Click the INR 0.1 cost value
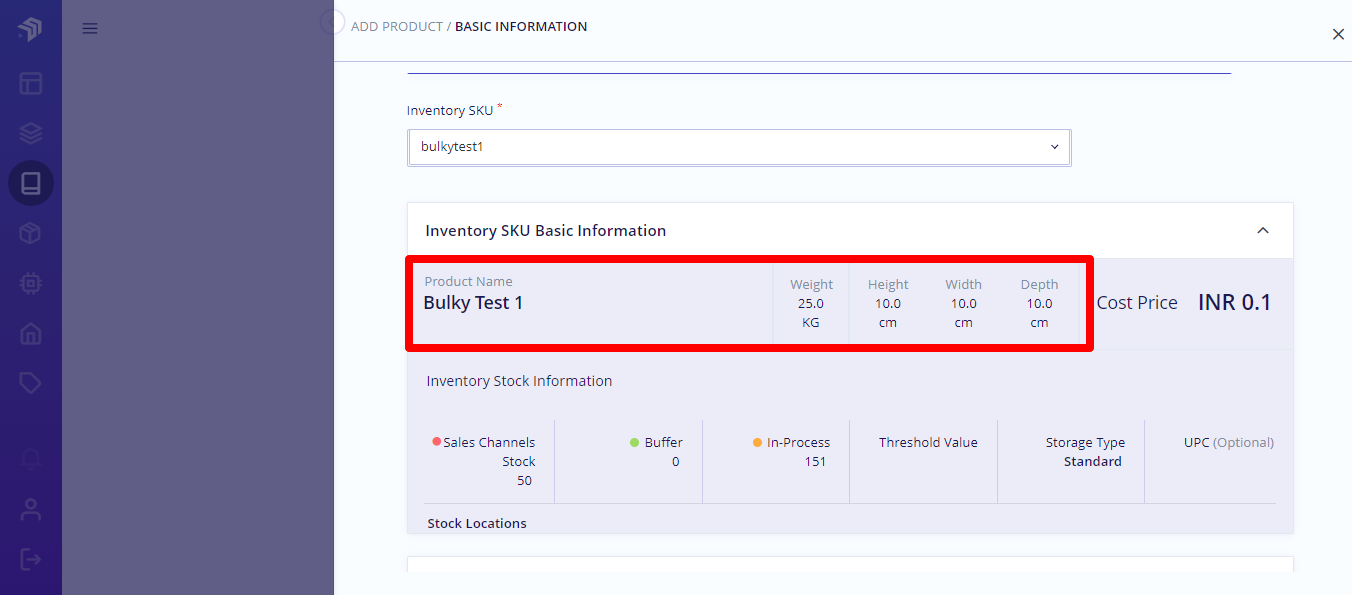The height and width of the screenshot is (595, 1352). [x=1234, y=302]
